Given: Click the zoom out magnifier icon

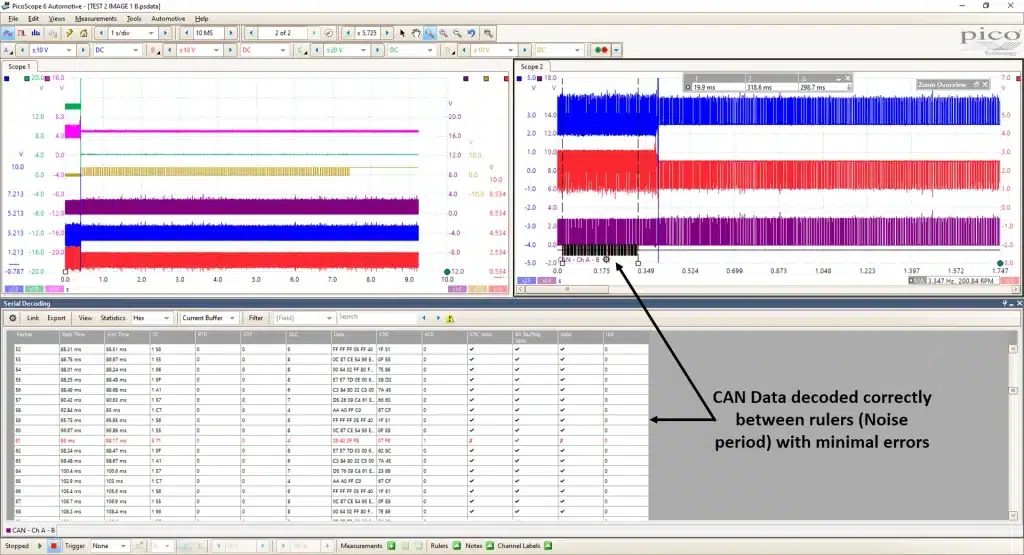Looking at the screenshot, I should tap(457, 33).
